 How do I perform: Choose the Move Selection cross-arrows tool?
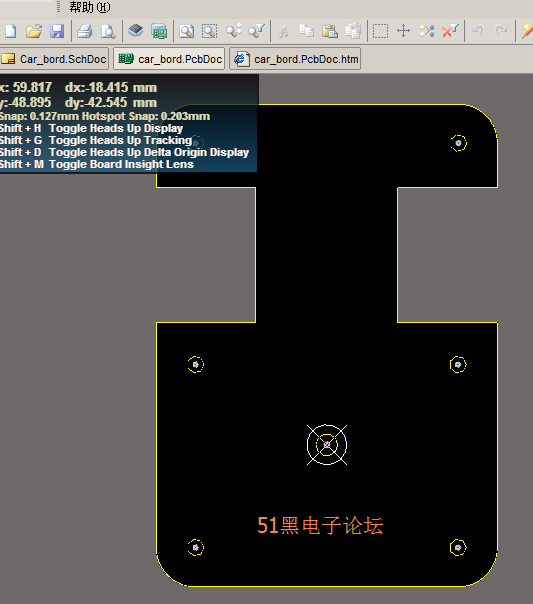(404, 31)
